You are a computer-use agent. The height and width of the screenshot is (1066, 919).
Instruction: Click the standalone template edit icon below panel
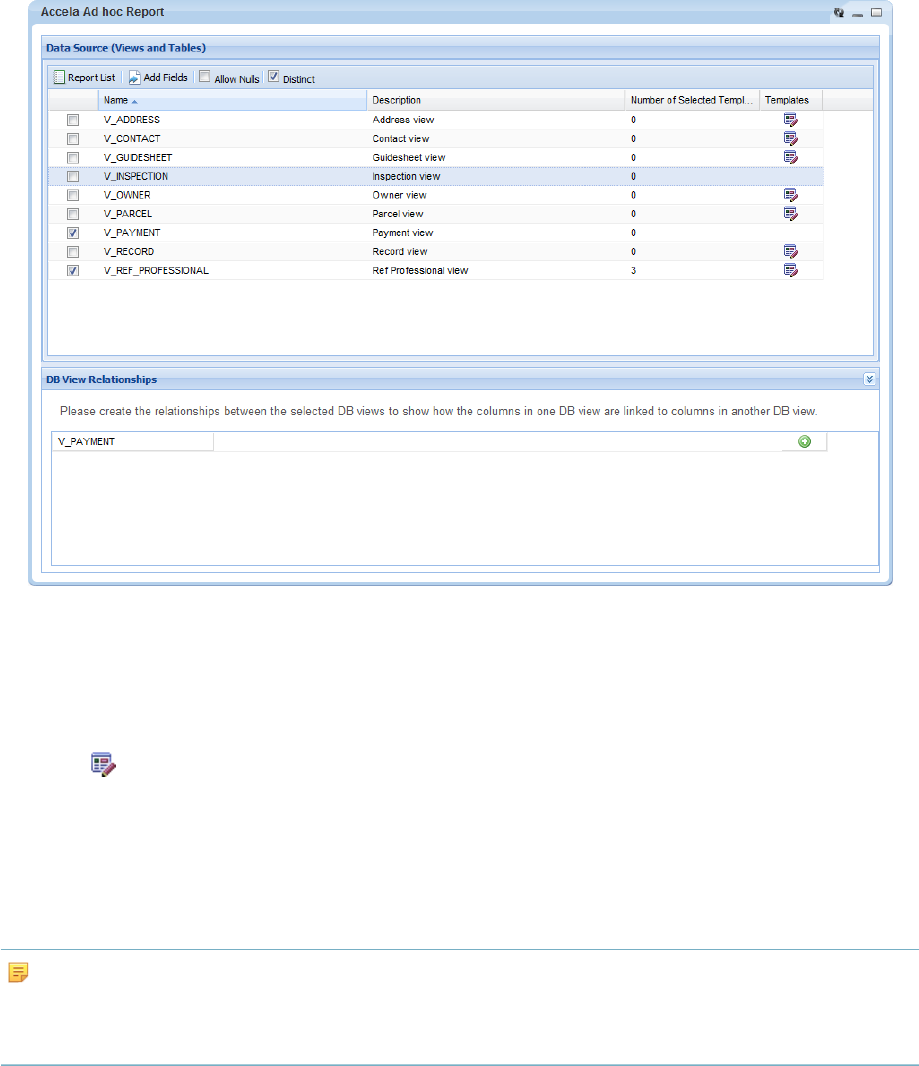point(103,765)
